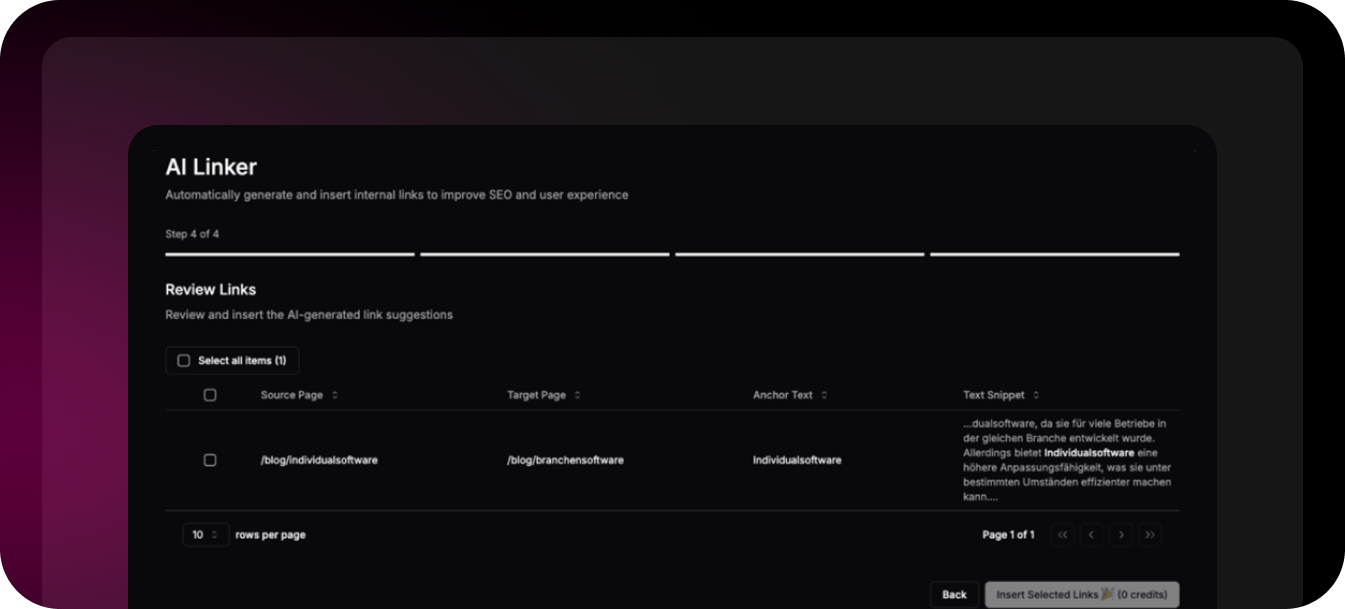The height and width of the screenshot is (609, 1345).
Task: Click the Individualsoftware anchor text cell
Action: click(797, 460)
